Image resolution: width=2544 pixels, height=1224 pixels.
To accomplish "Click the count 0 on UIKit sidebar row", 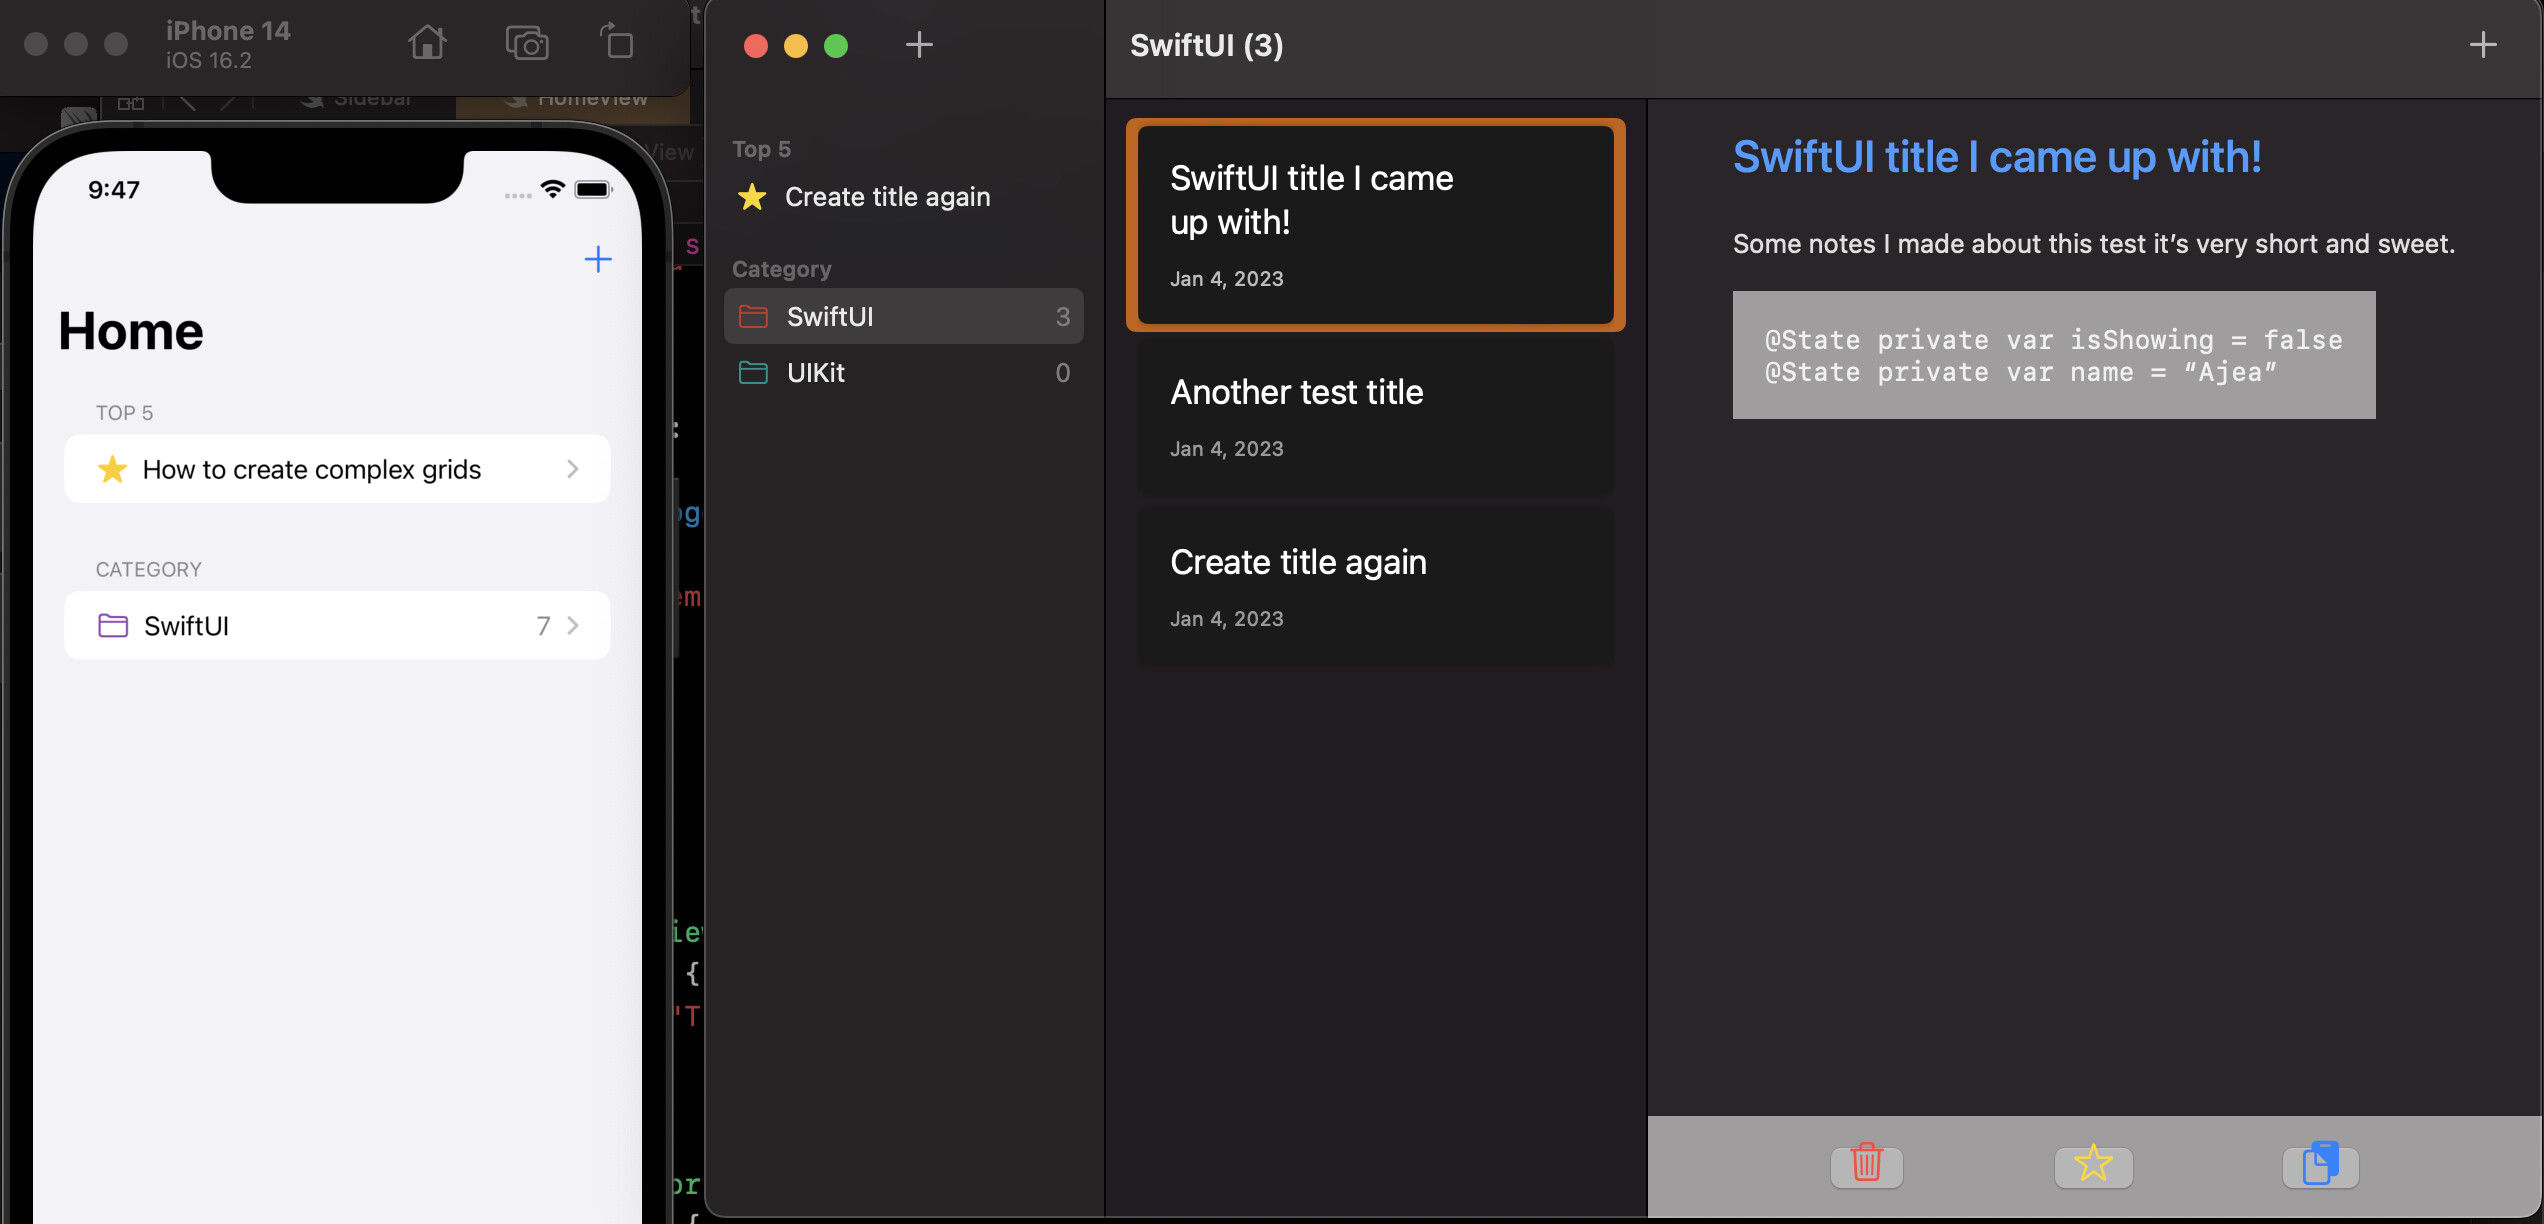I will tap(1063, 373).
